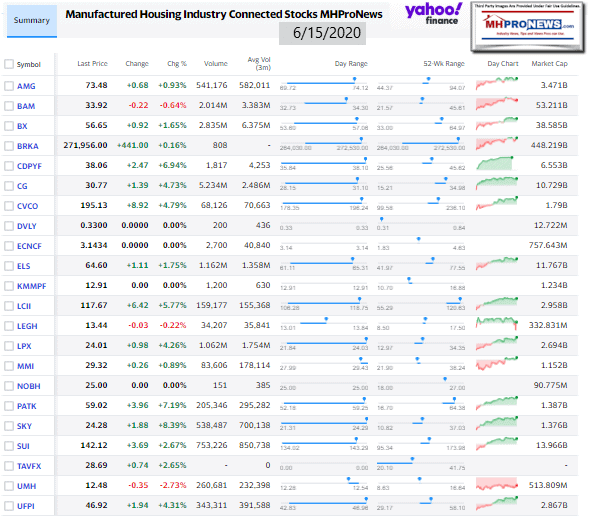Select the BX row checkbox
The image size is (590, 523).
pos(9,126)
